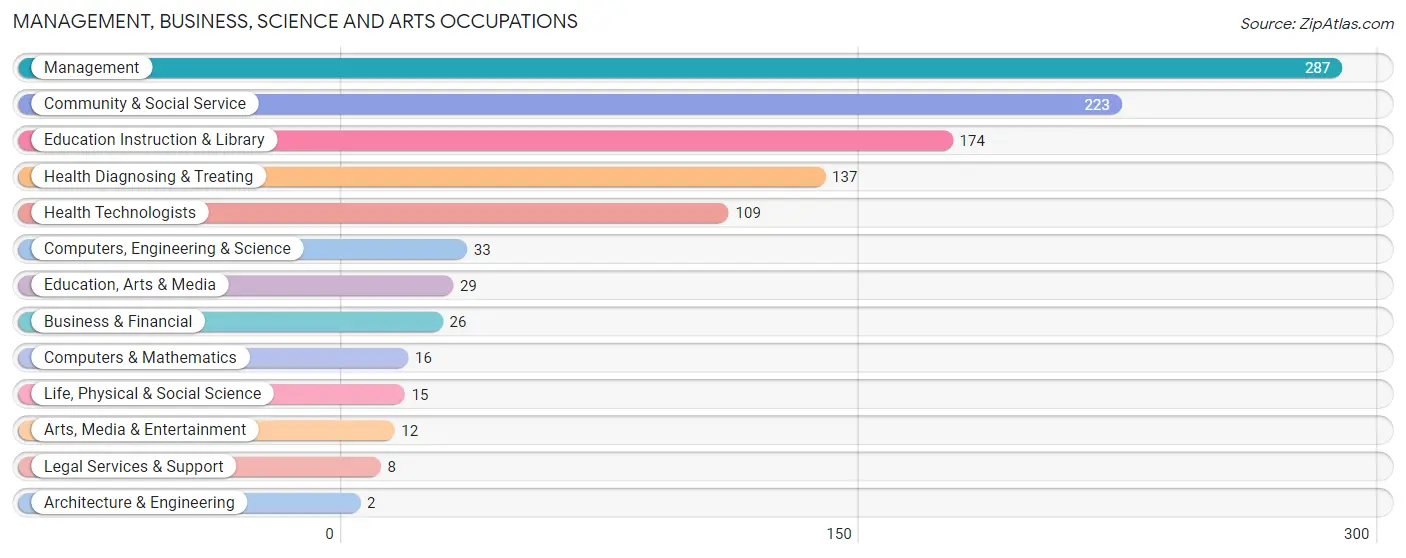Select Computers, Engineering & Science label
This screenshot has height=558, width=1406.
[x=167, y=249]
